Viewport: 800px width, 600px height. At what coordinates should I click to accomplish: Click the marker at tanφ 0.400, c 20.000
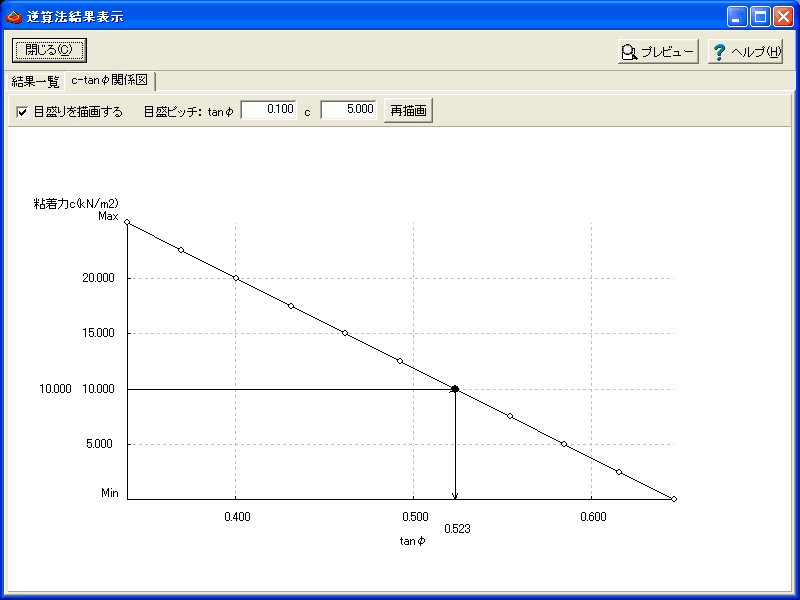pos(236,278)
